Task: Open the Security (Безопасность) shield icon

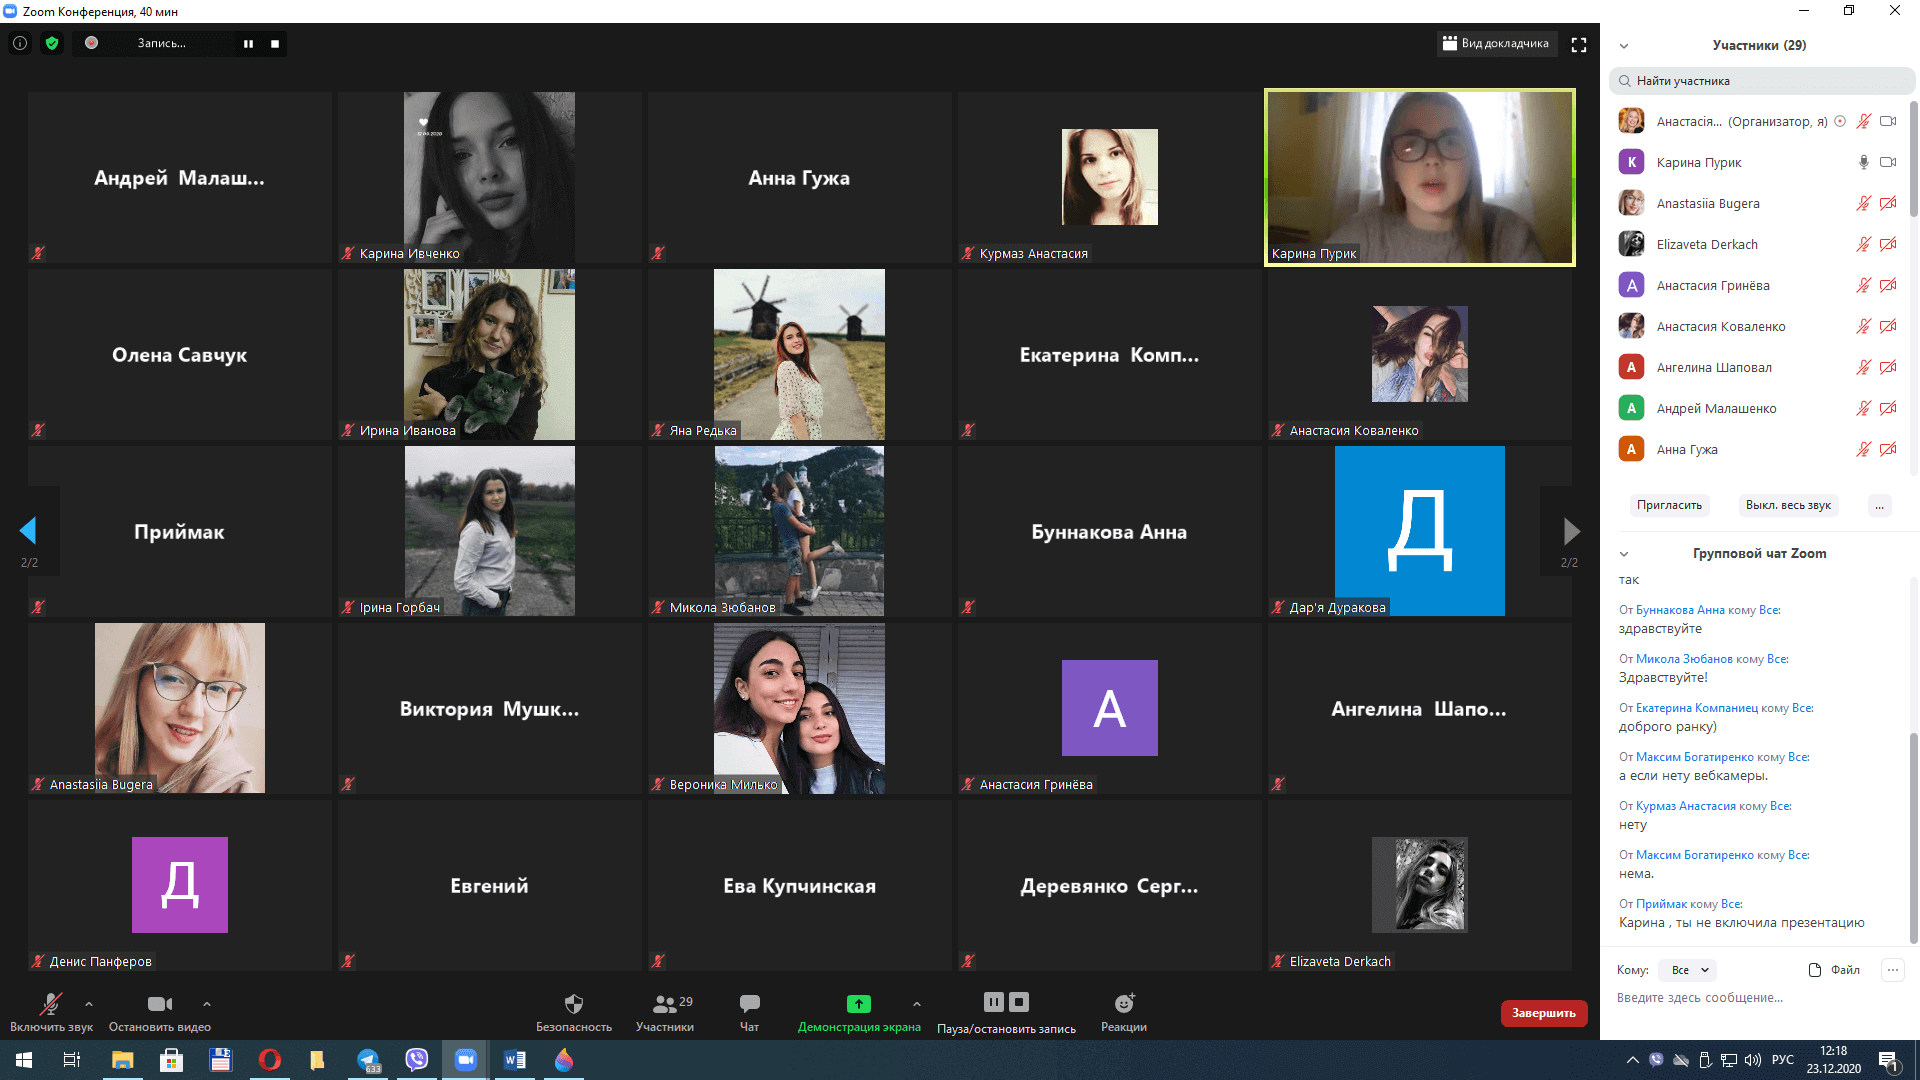Action: [573, 1003]
